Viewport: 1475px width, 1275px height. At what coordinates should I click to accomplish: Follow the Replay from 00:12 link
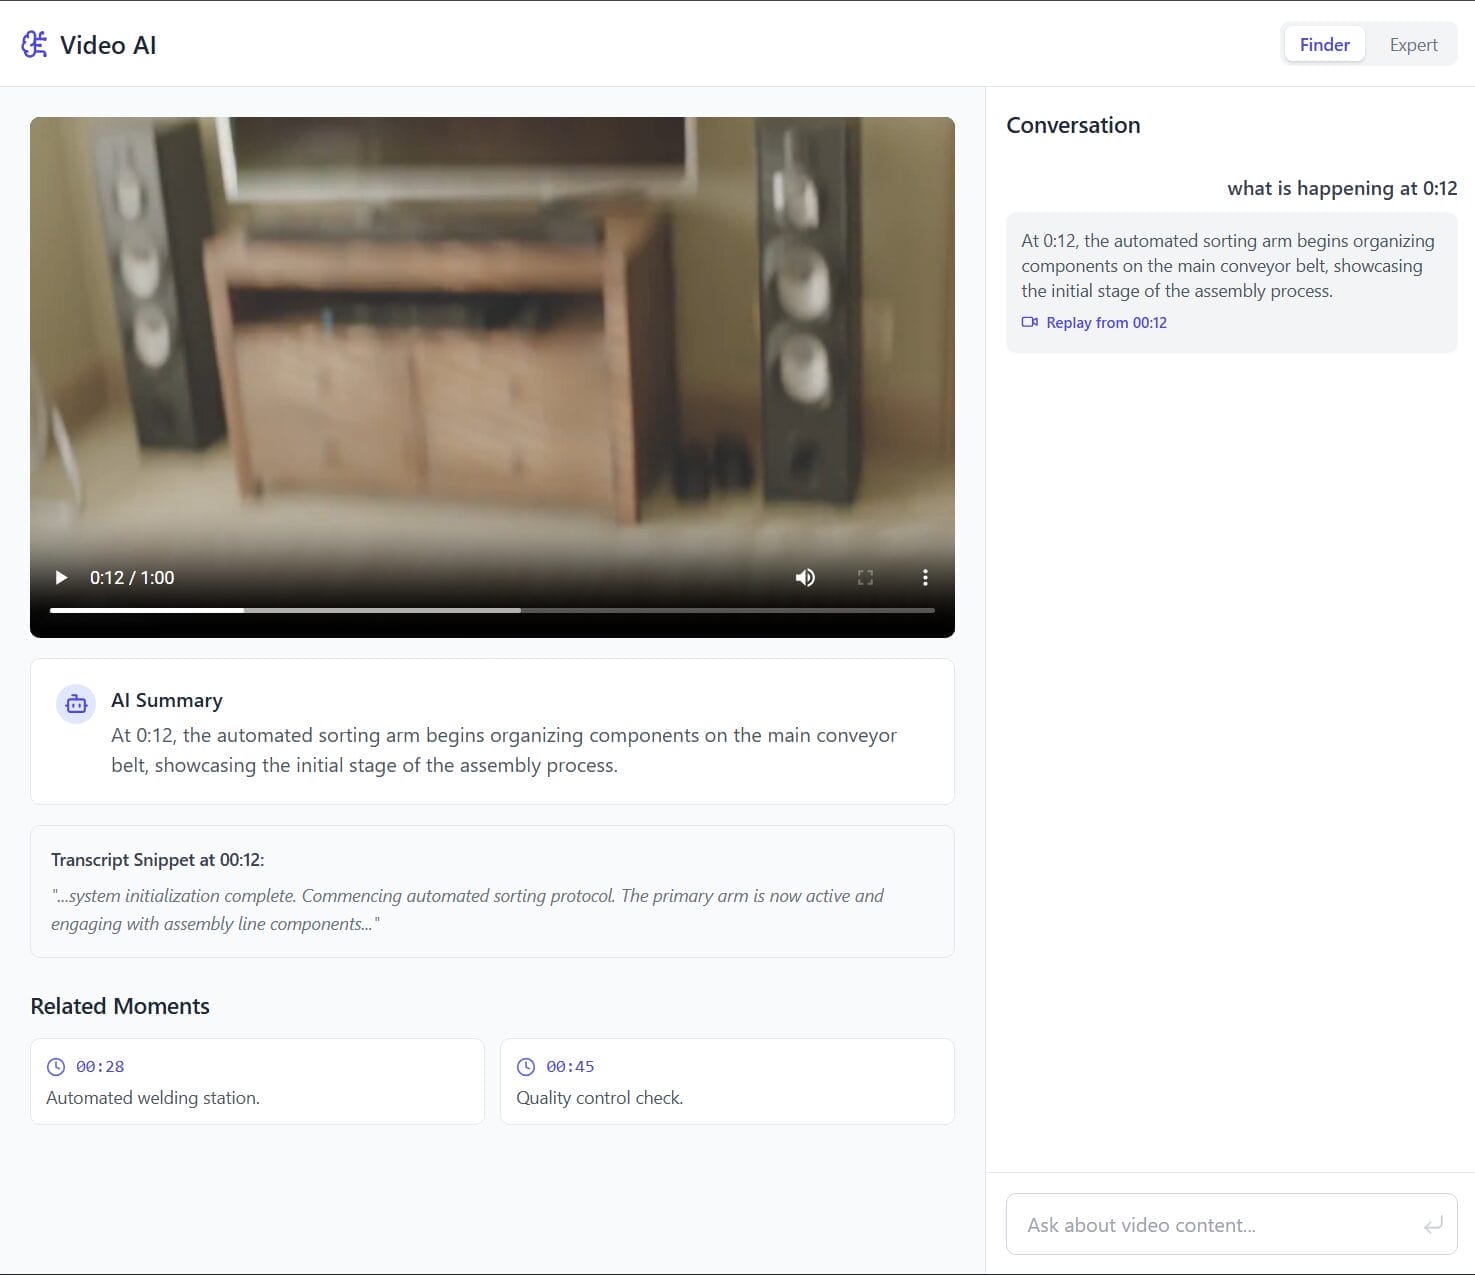coord(1106,322)
